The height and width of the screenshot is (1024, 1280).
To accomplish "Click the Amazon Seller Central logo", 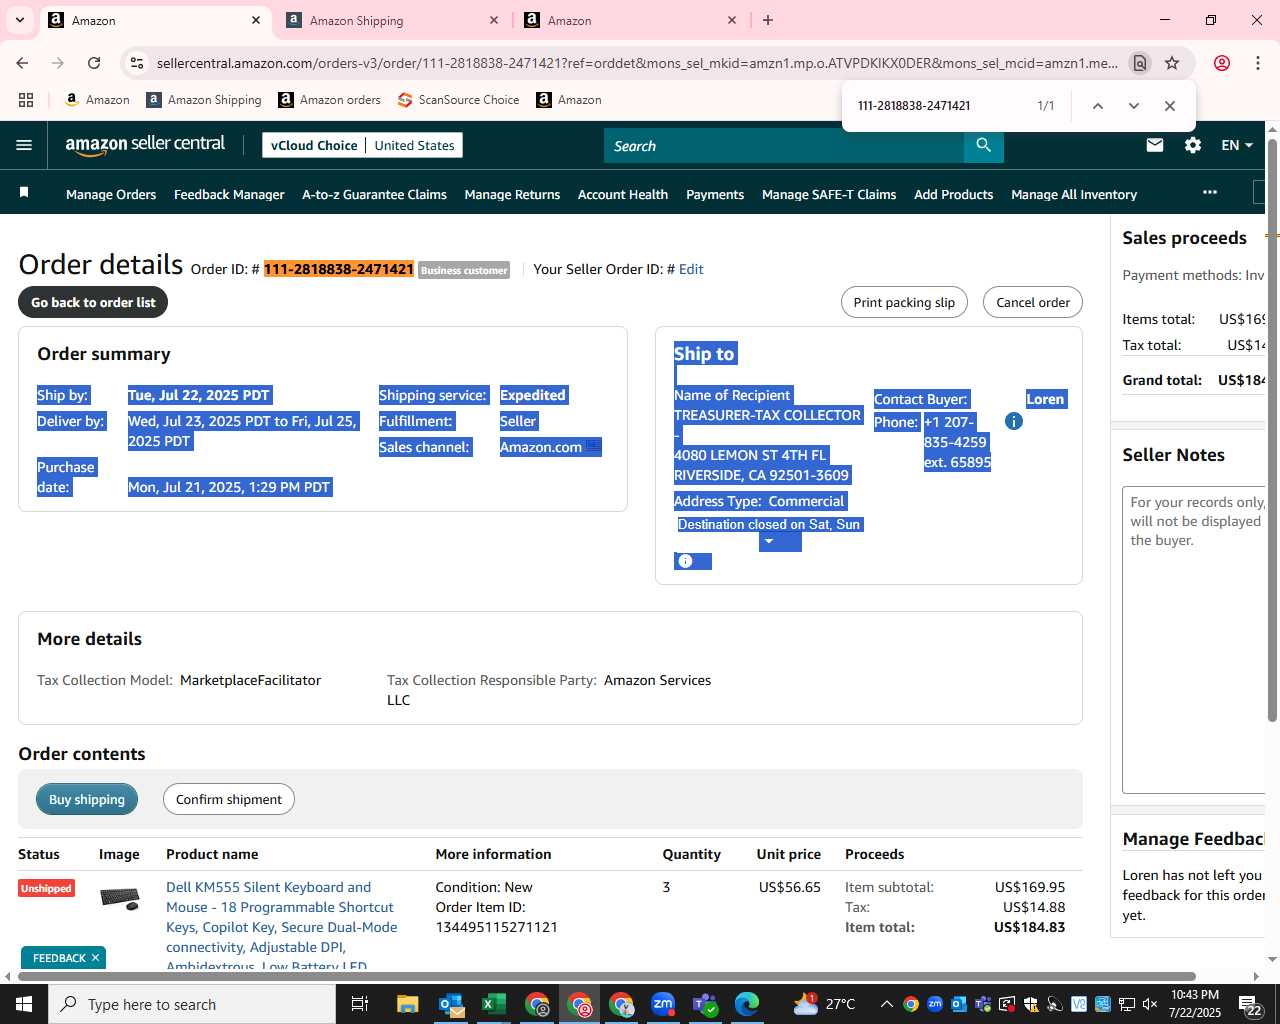I will 145,145.
